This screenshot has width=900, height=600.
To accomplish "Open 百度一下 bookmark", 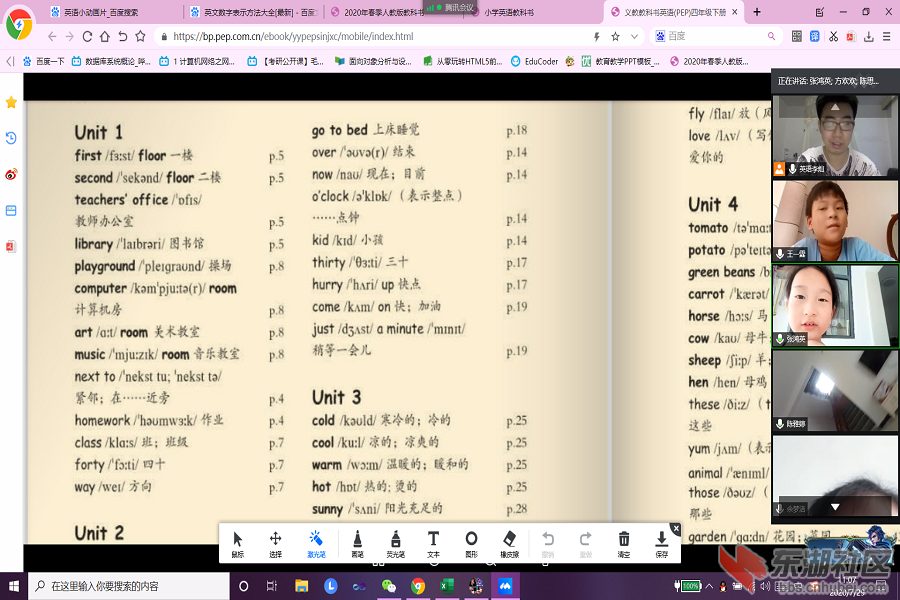I will 44,61.
